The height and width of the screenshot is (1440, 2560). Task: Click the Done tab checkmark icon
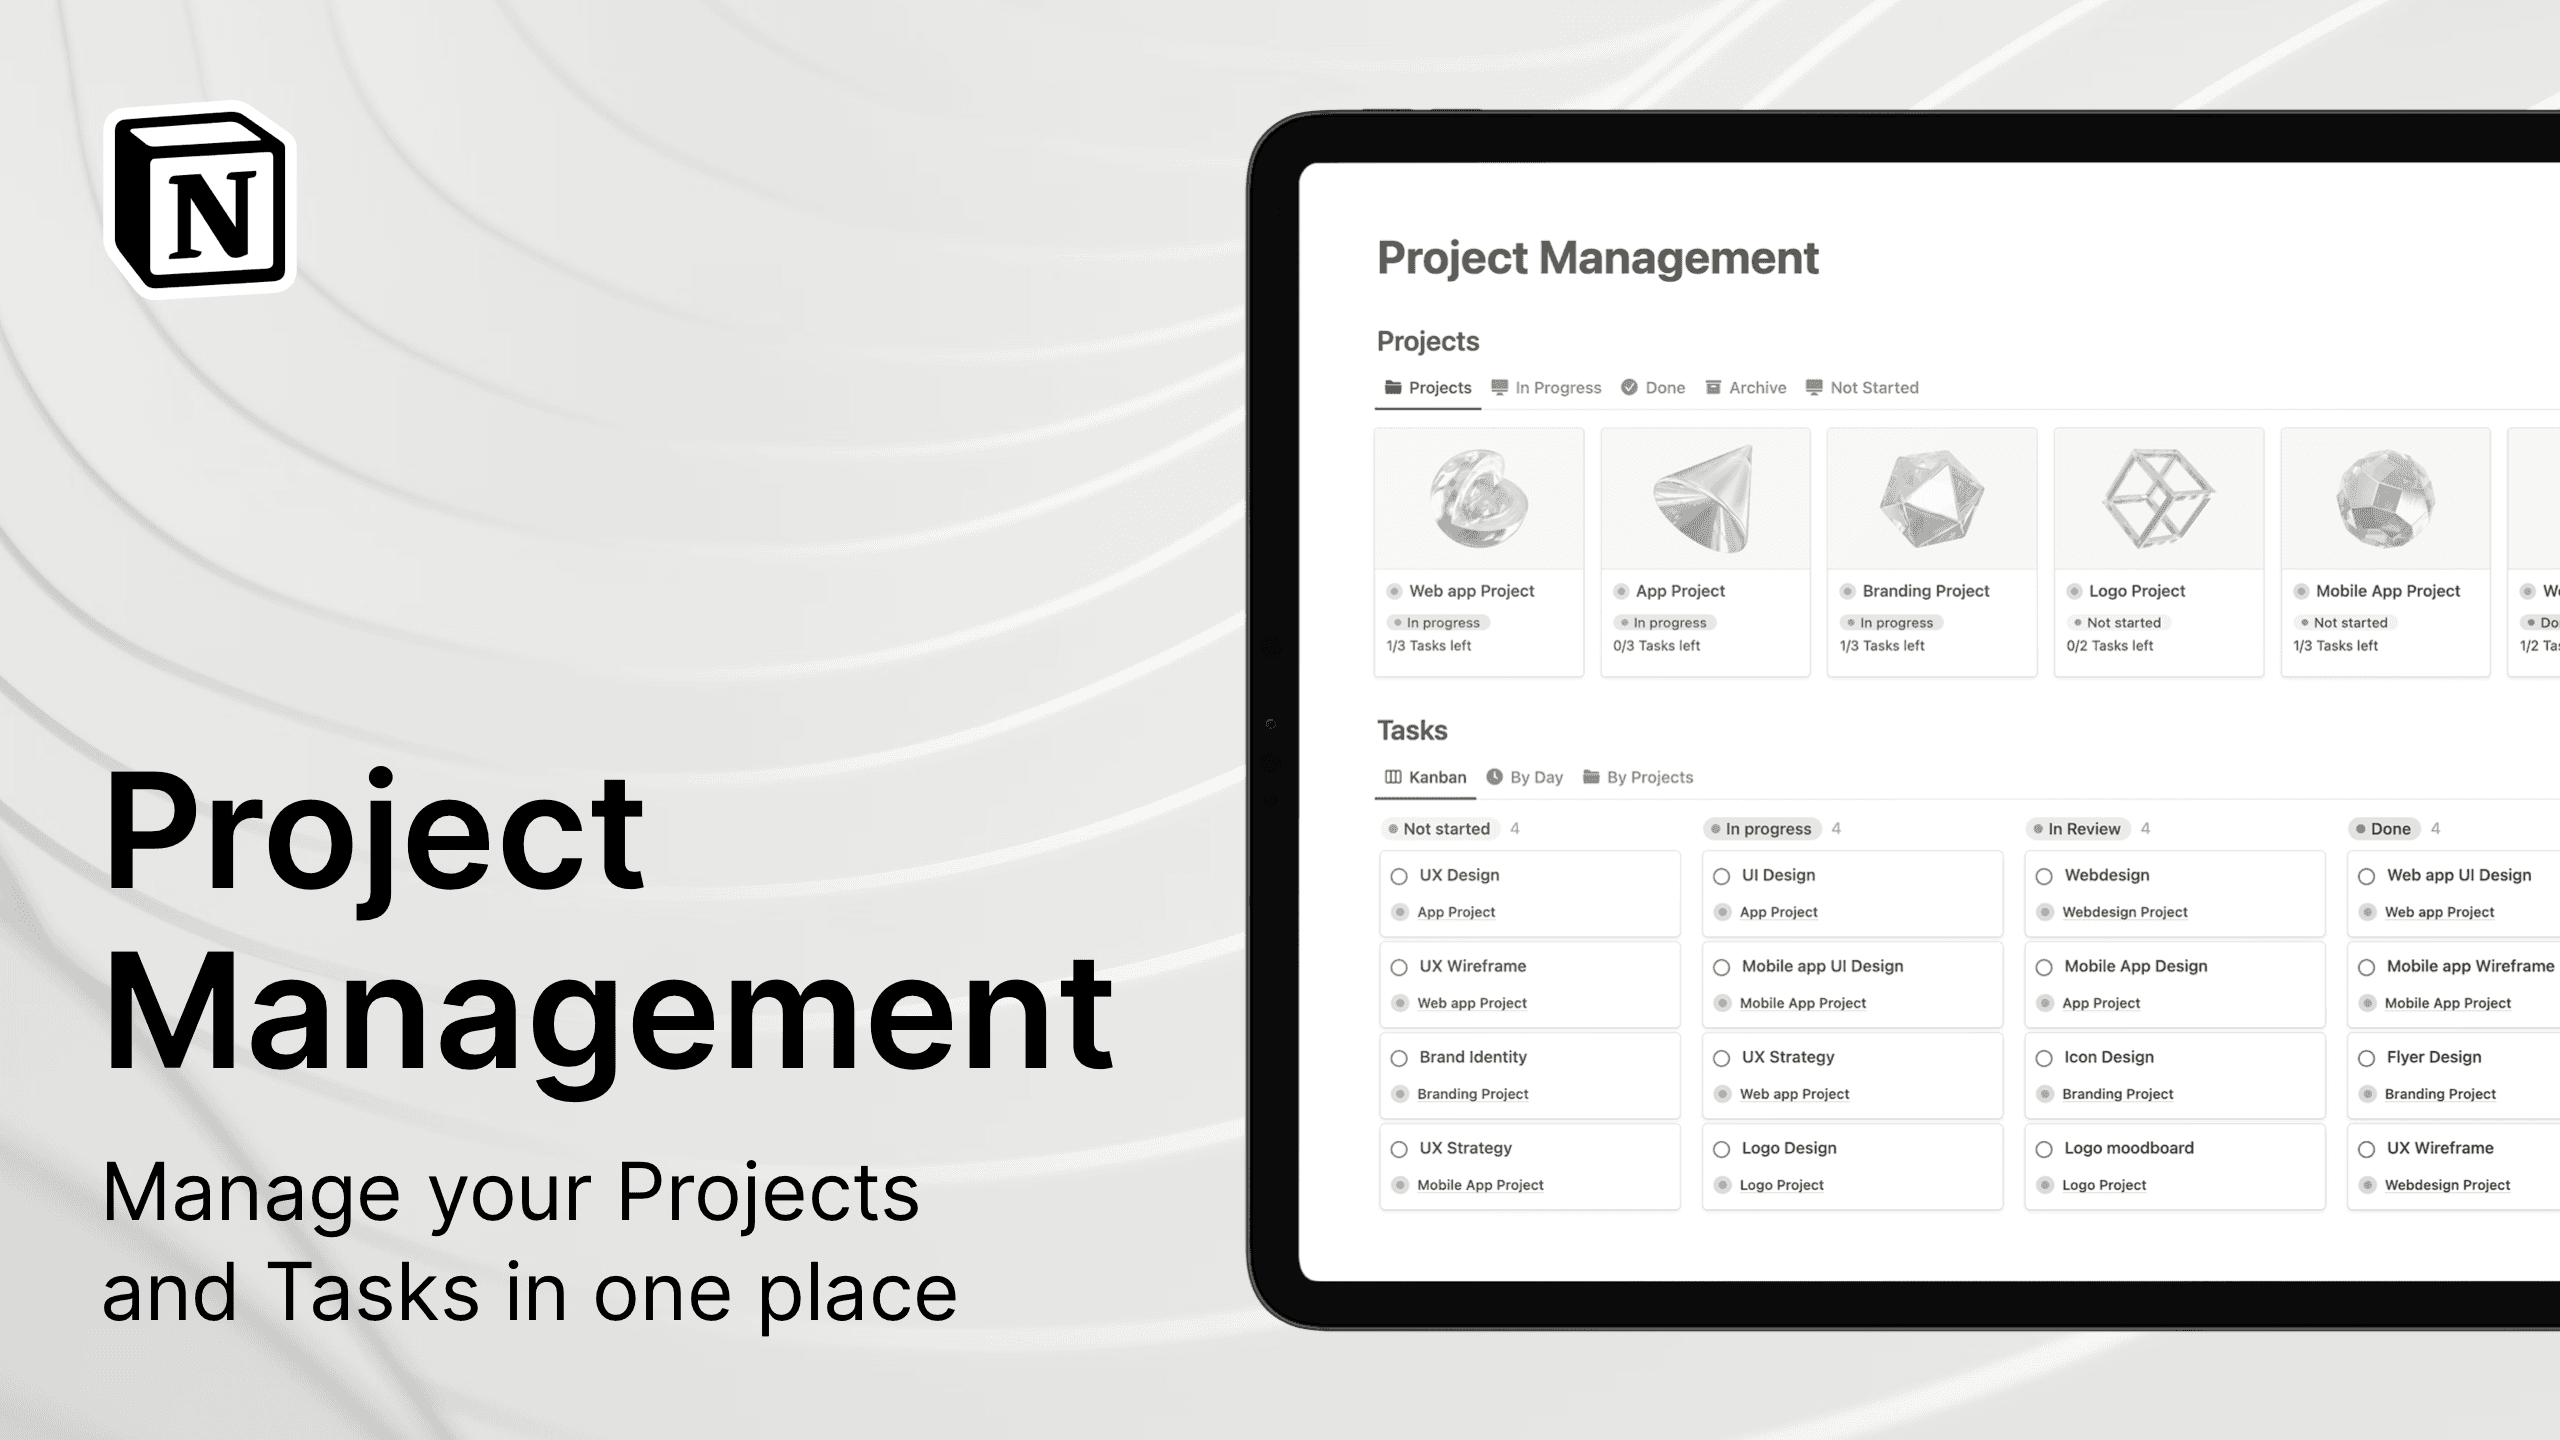click(x=1628, y=387)
